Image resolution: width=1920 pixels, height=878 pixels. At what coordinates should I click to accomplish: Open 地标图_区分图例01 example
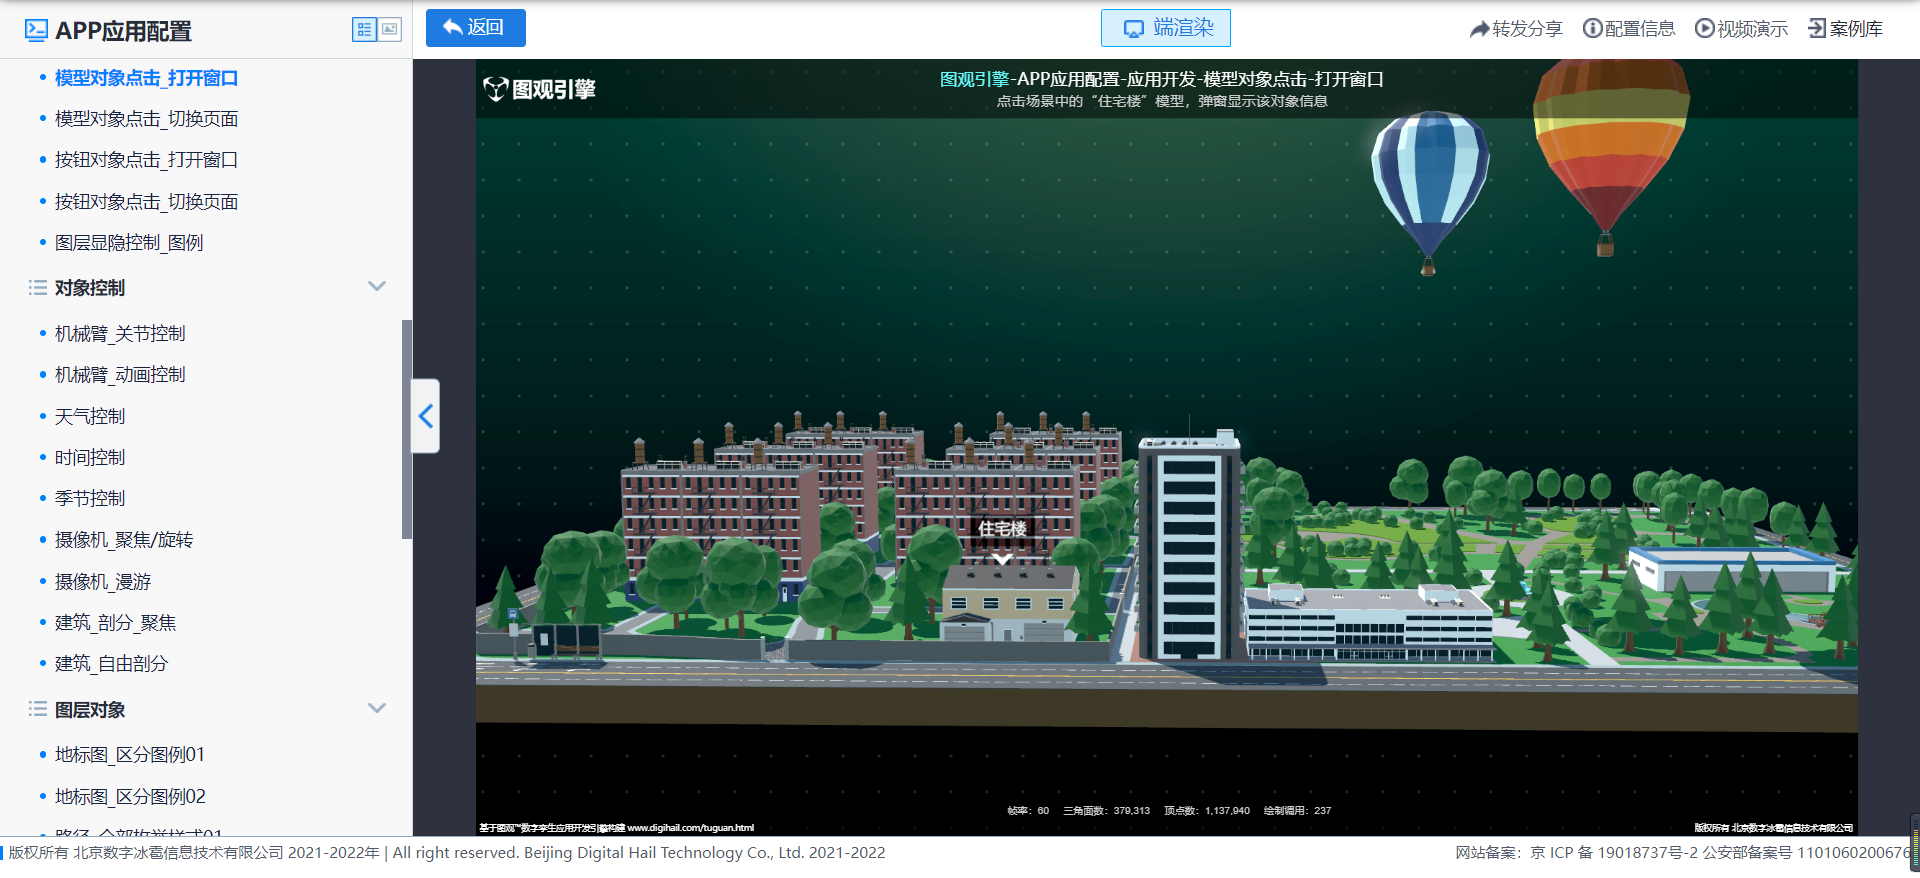click(x=130, y=755)
